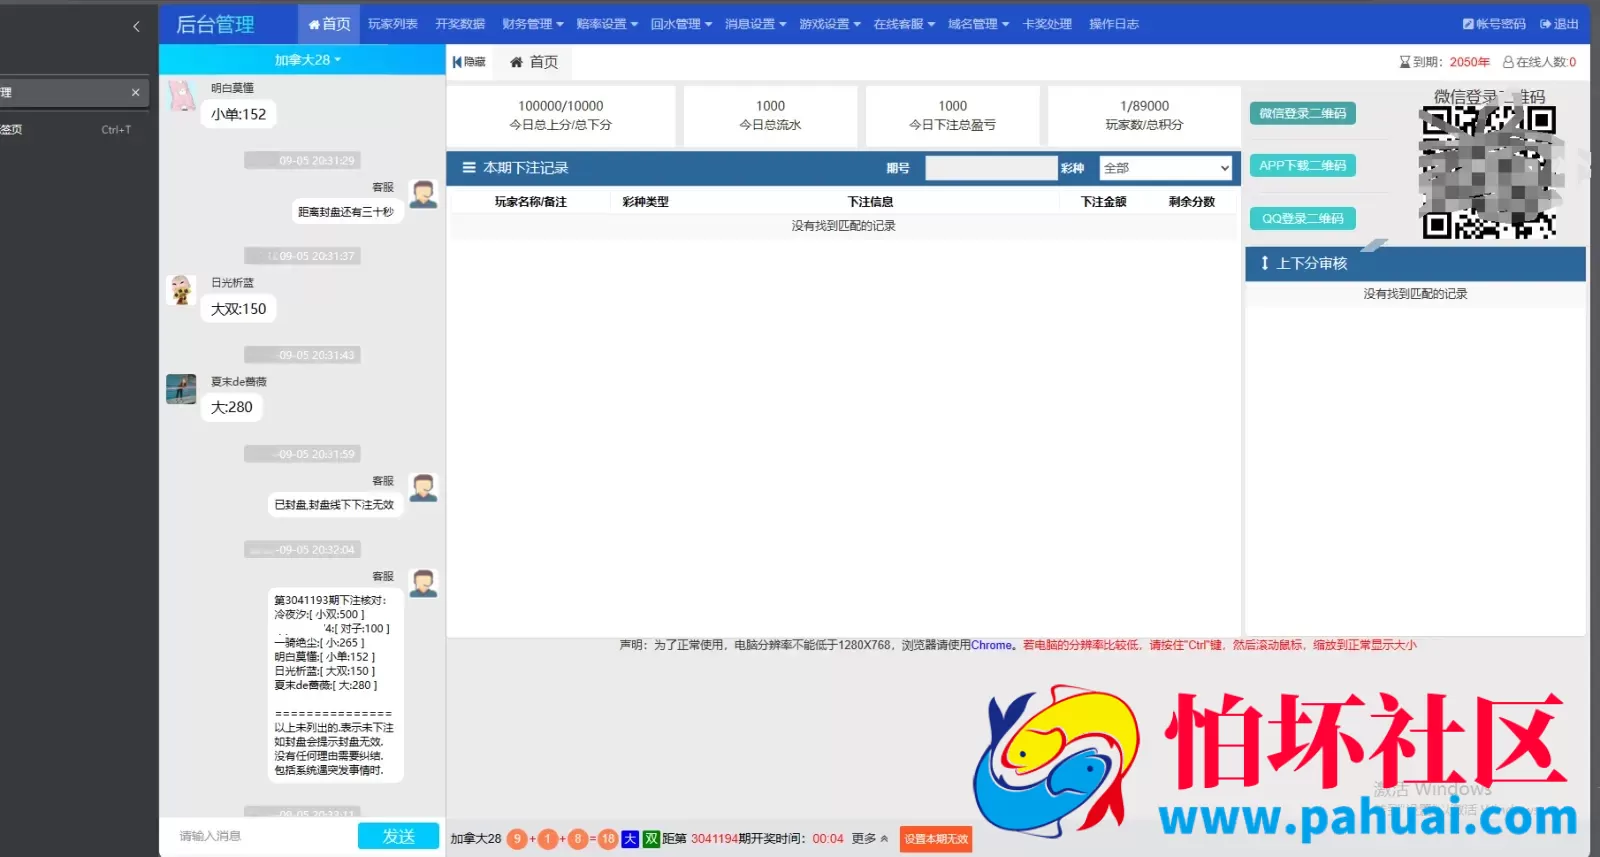Click 设置本期无效 invalidate period button
The width and height of the screenshot is (1600, 857).
click(x=936, y=839)
